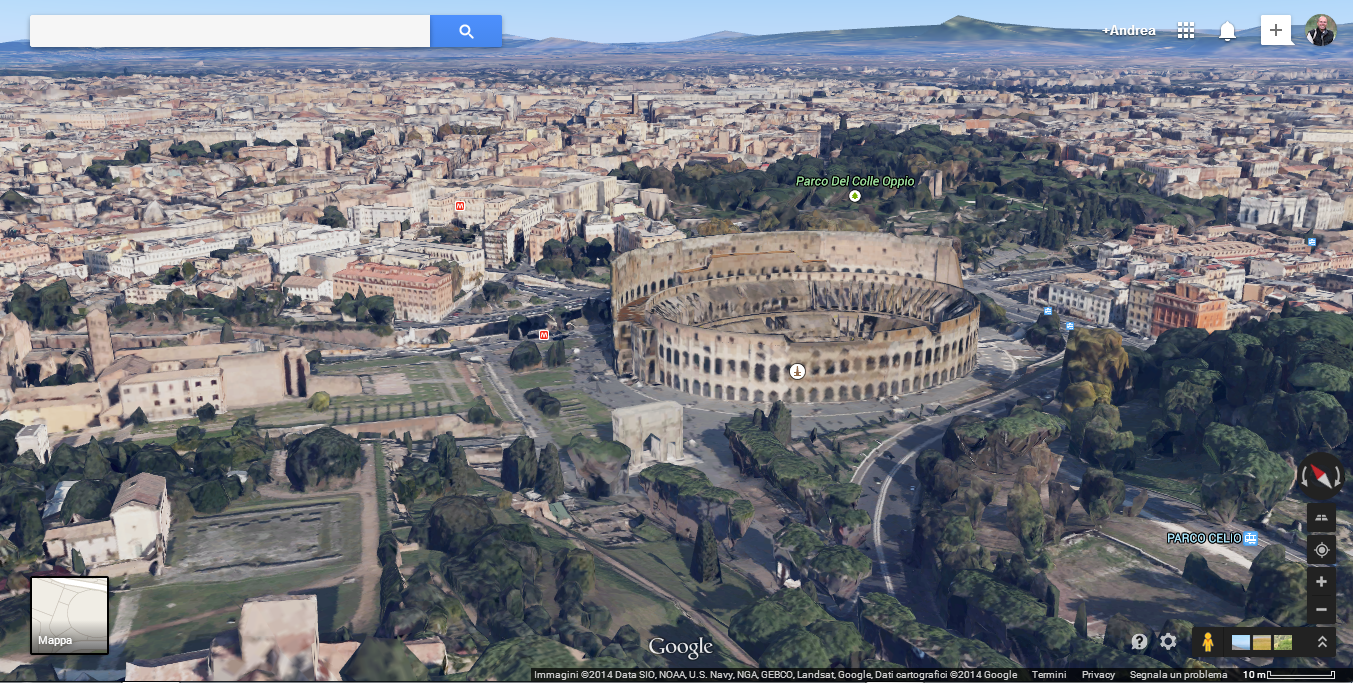1353x683 pixels.
Task: Open the settings gear menu
Action: 1168,642
